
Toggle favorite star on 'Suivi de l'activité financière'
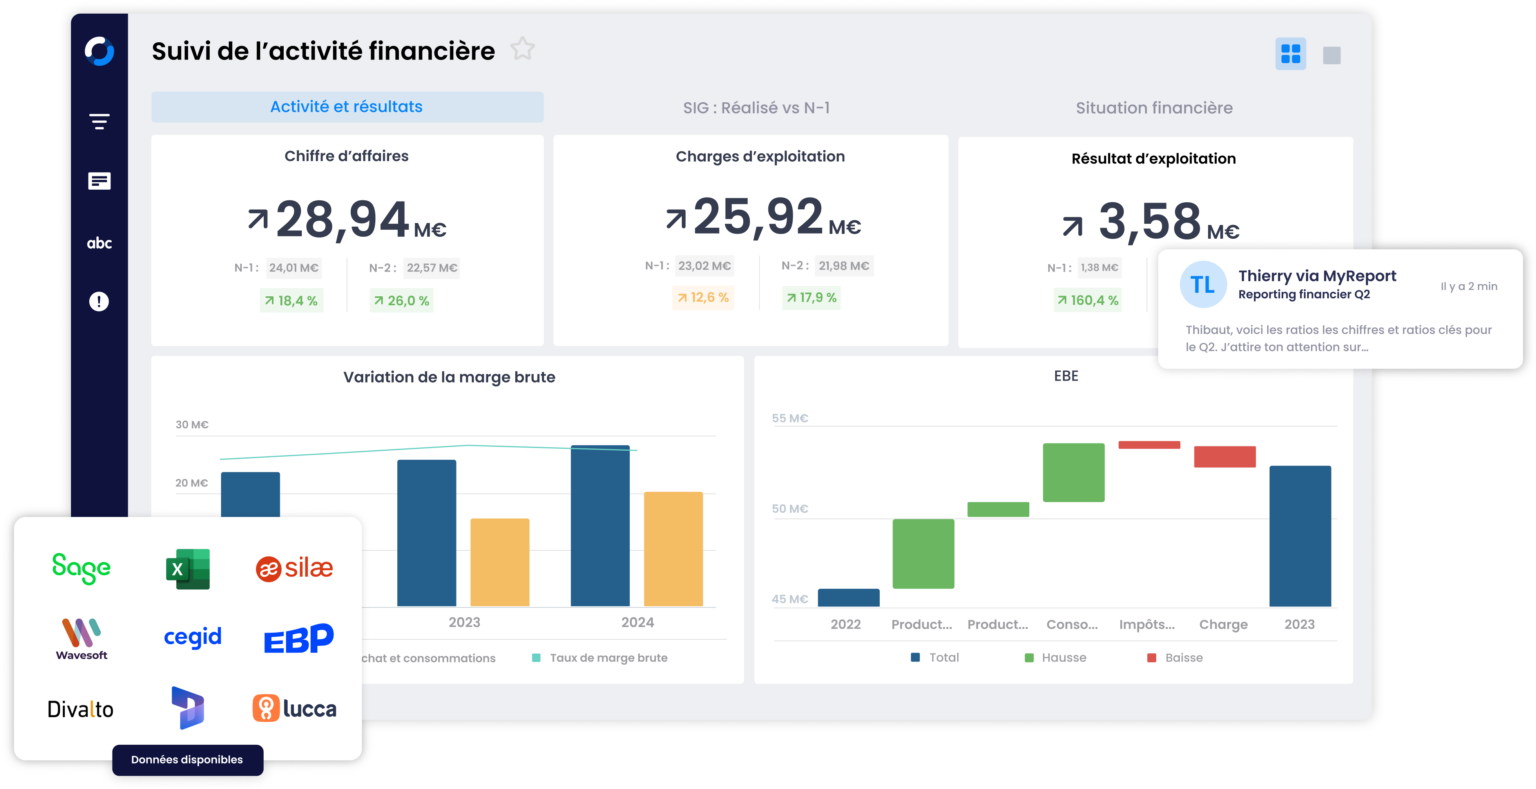click(x=522, y=47)
